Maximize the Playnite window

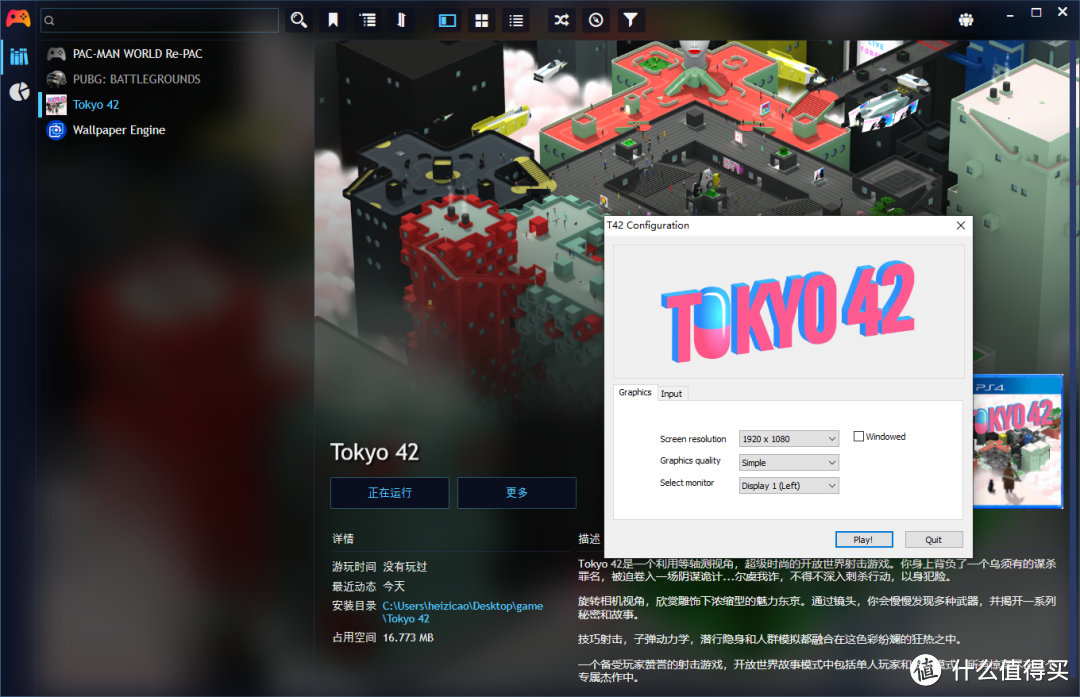[x=1036, y=13]
